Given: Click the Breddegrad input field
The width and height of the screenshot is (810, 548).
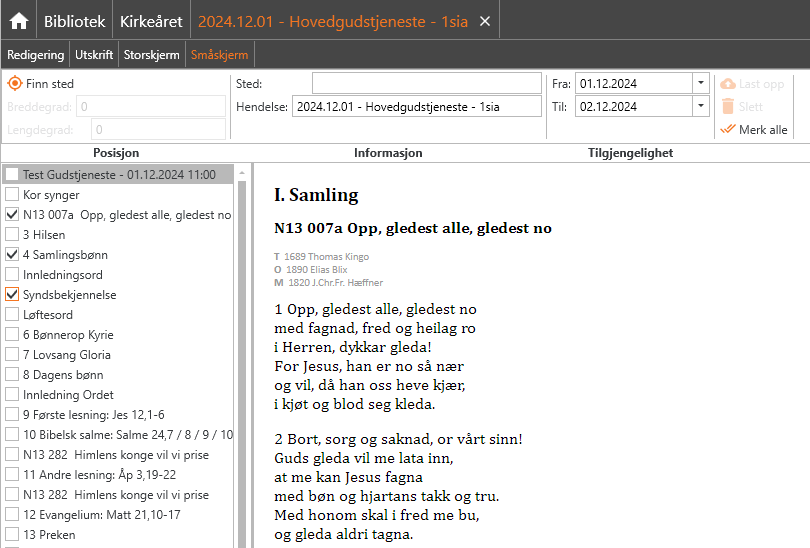Looking at the screenshot, I should (151, 106).
